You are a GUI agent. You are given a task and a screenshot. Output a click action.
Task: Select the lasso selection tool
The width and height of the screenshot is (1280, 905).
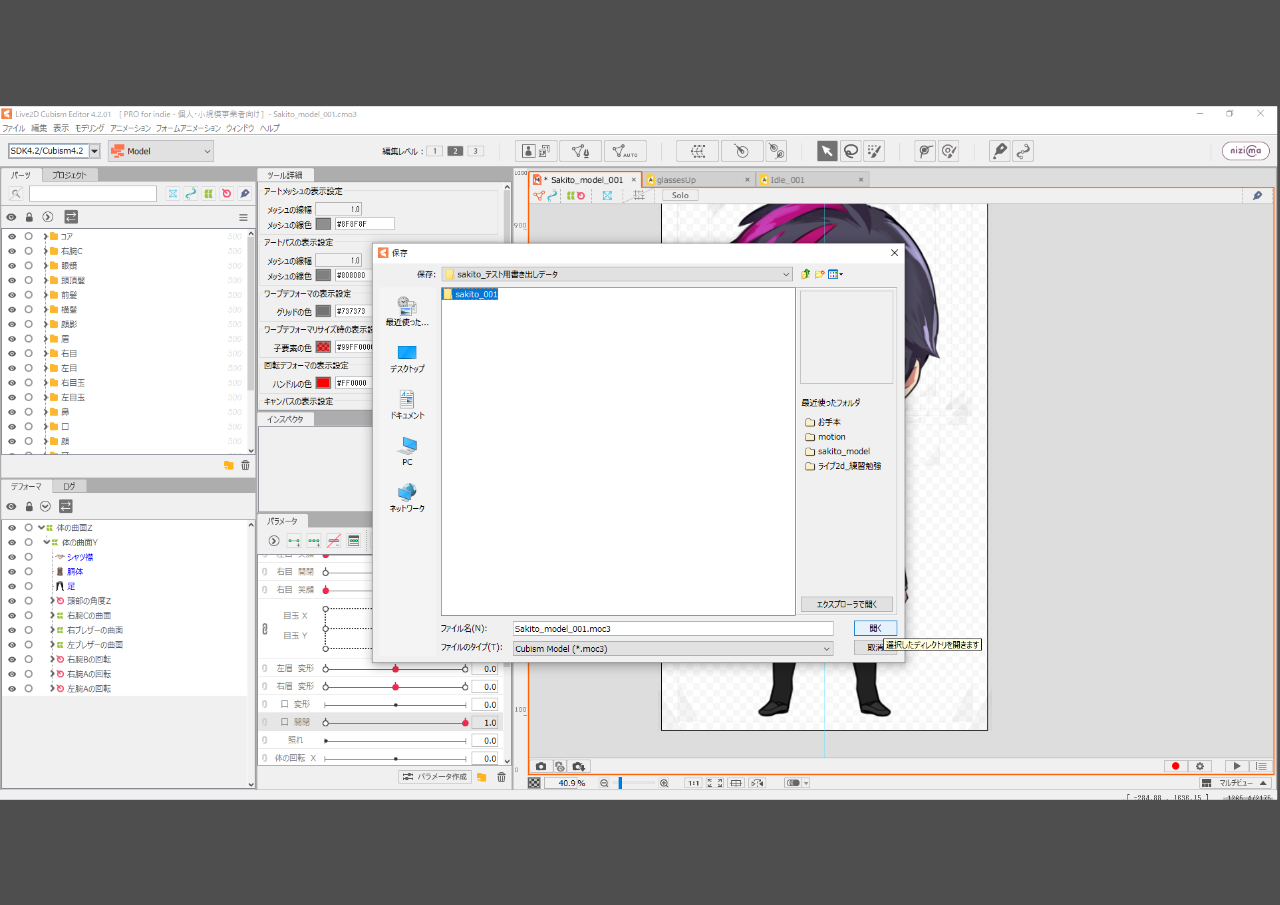point(851,151)
